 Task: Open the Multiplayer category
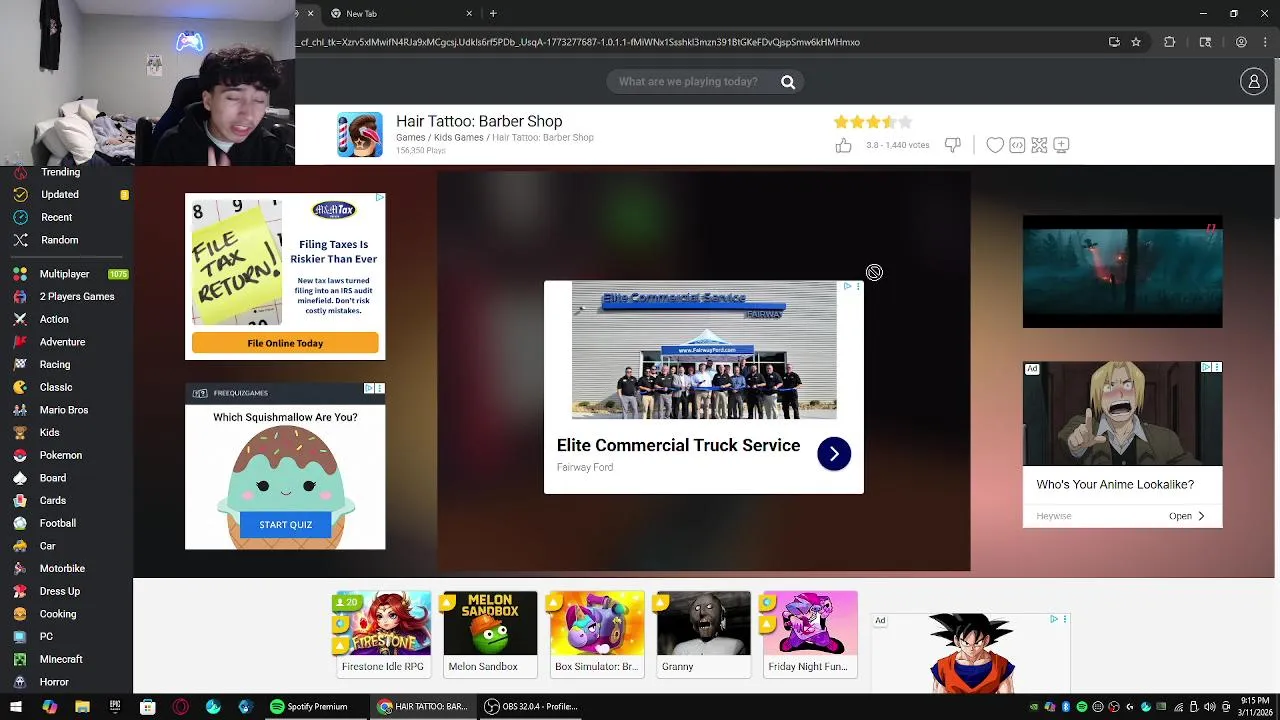[66, 274]
